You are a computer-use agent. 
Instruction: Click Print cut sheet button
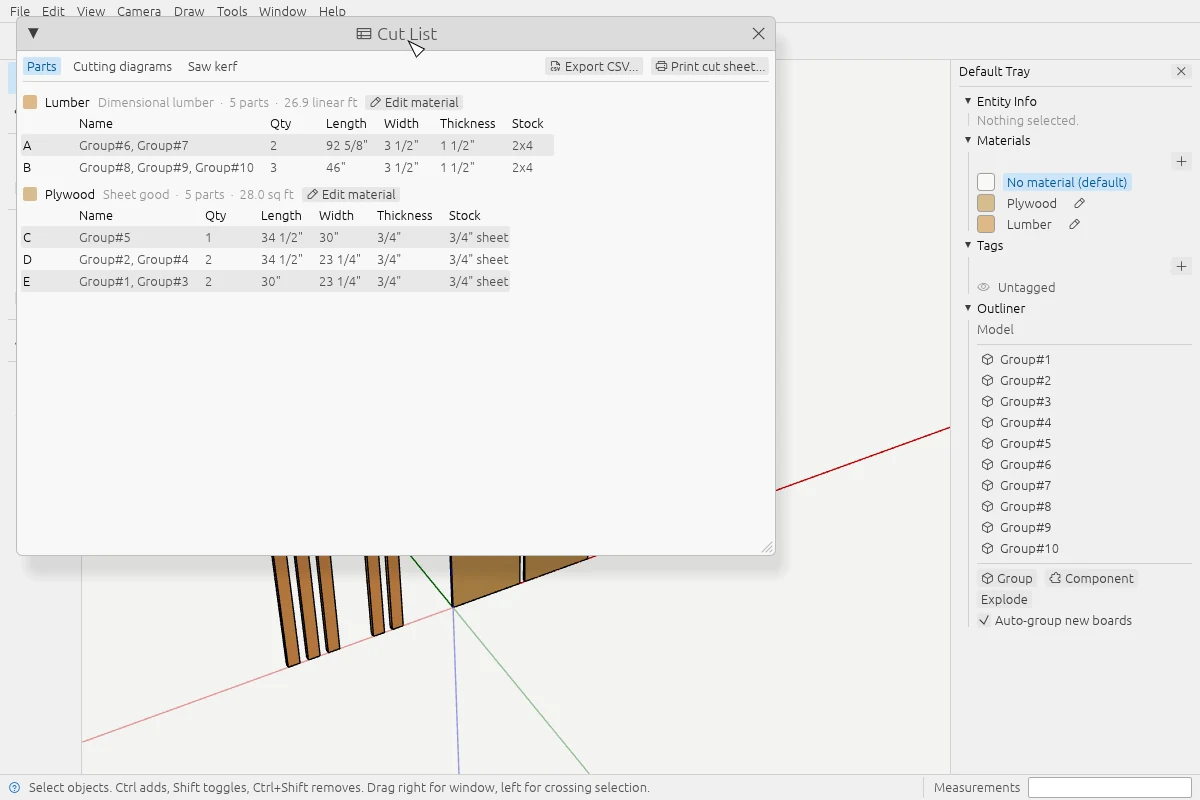[x=710, y=66]
